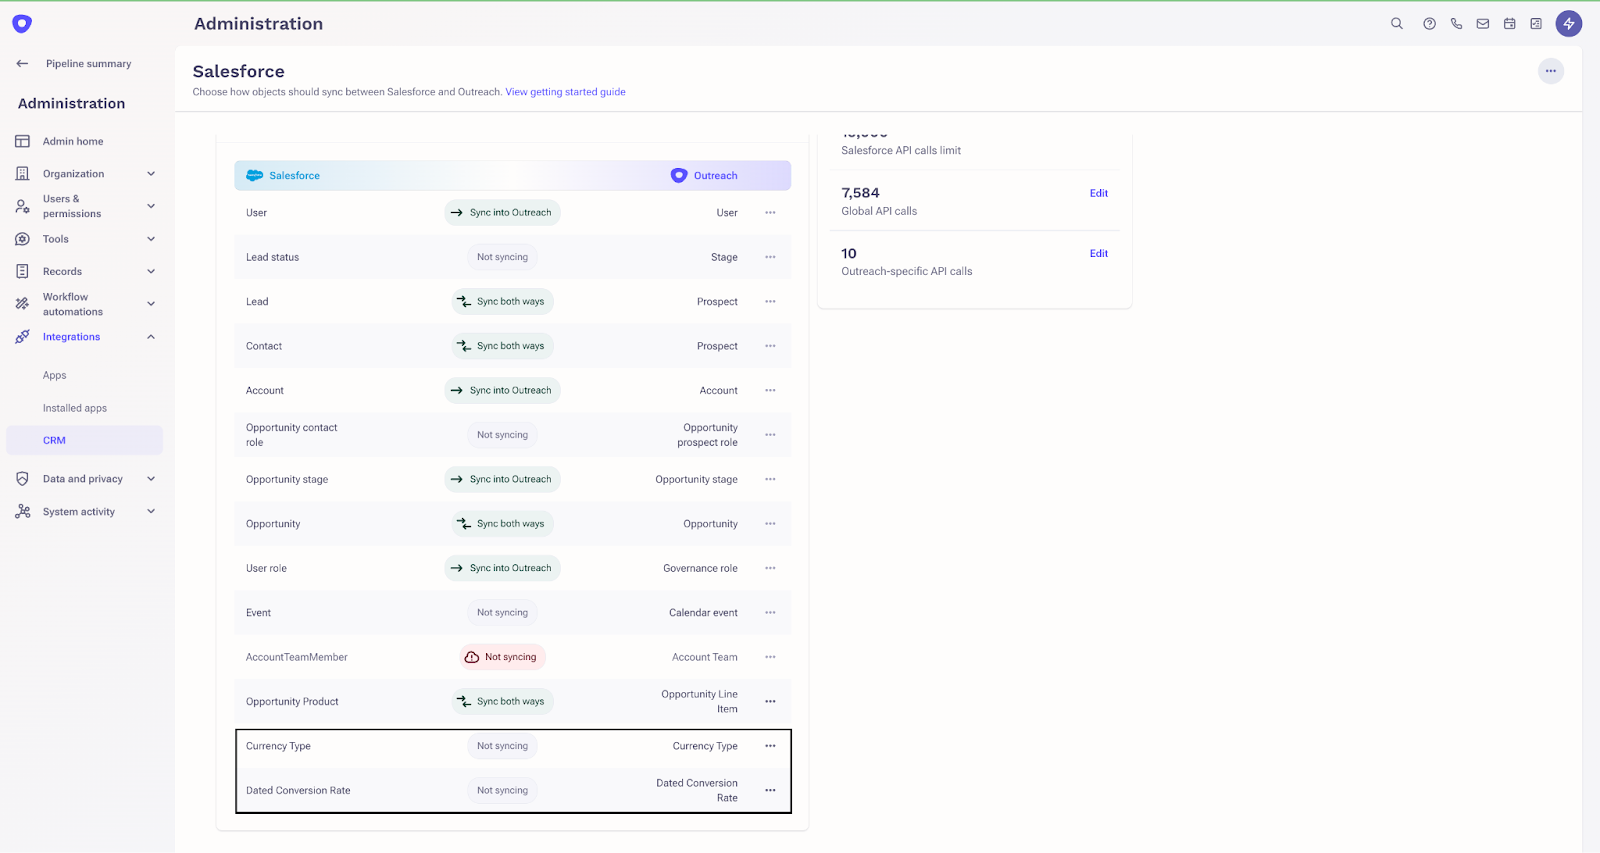This screenshot has height=853, width=1600.
Task: Click Sync both ways badge for Opportunity
Action: coord(502,524)
